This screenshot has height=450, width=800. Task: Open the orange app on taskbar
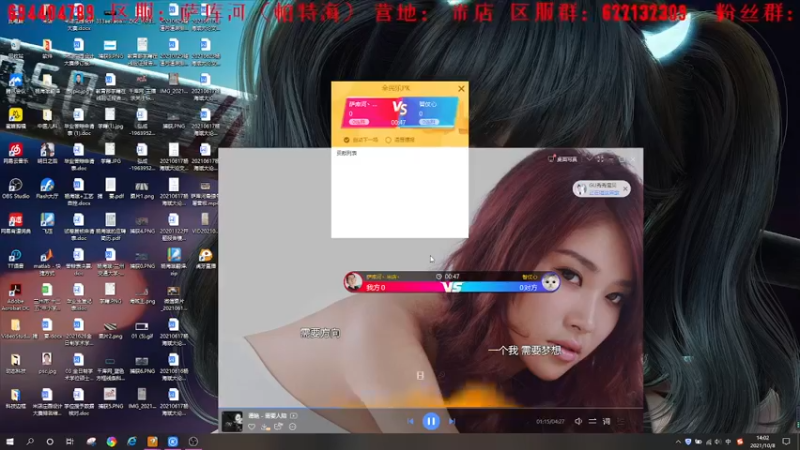[x=152, y=441]
